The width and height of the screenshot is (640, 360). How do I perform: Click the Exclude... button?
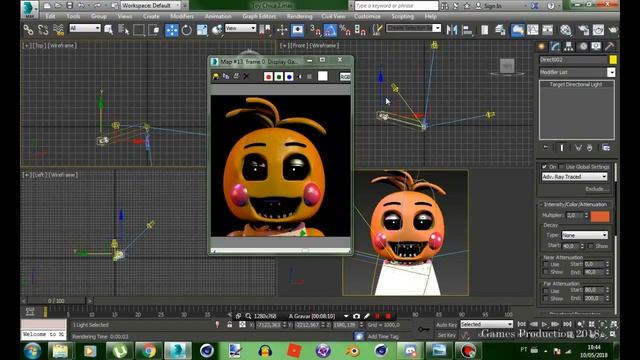point(596,189)
